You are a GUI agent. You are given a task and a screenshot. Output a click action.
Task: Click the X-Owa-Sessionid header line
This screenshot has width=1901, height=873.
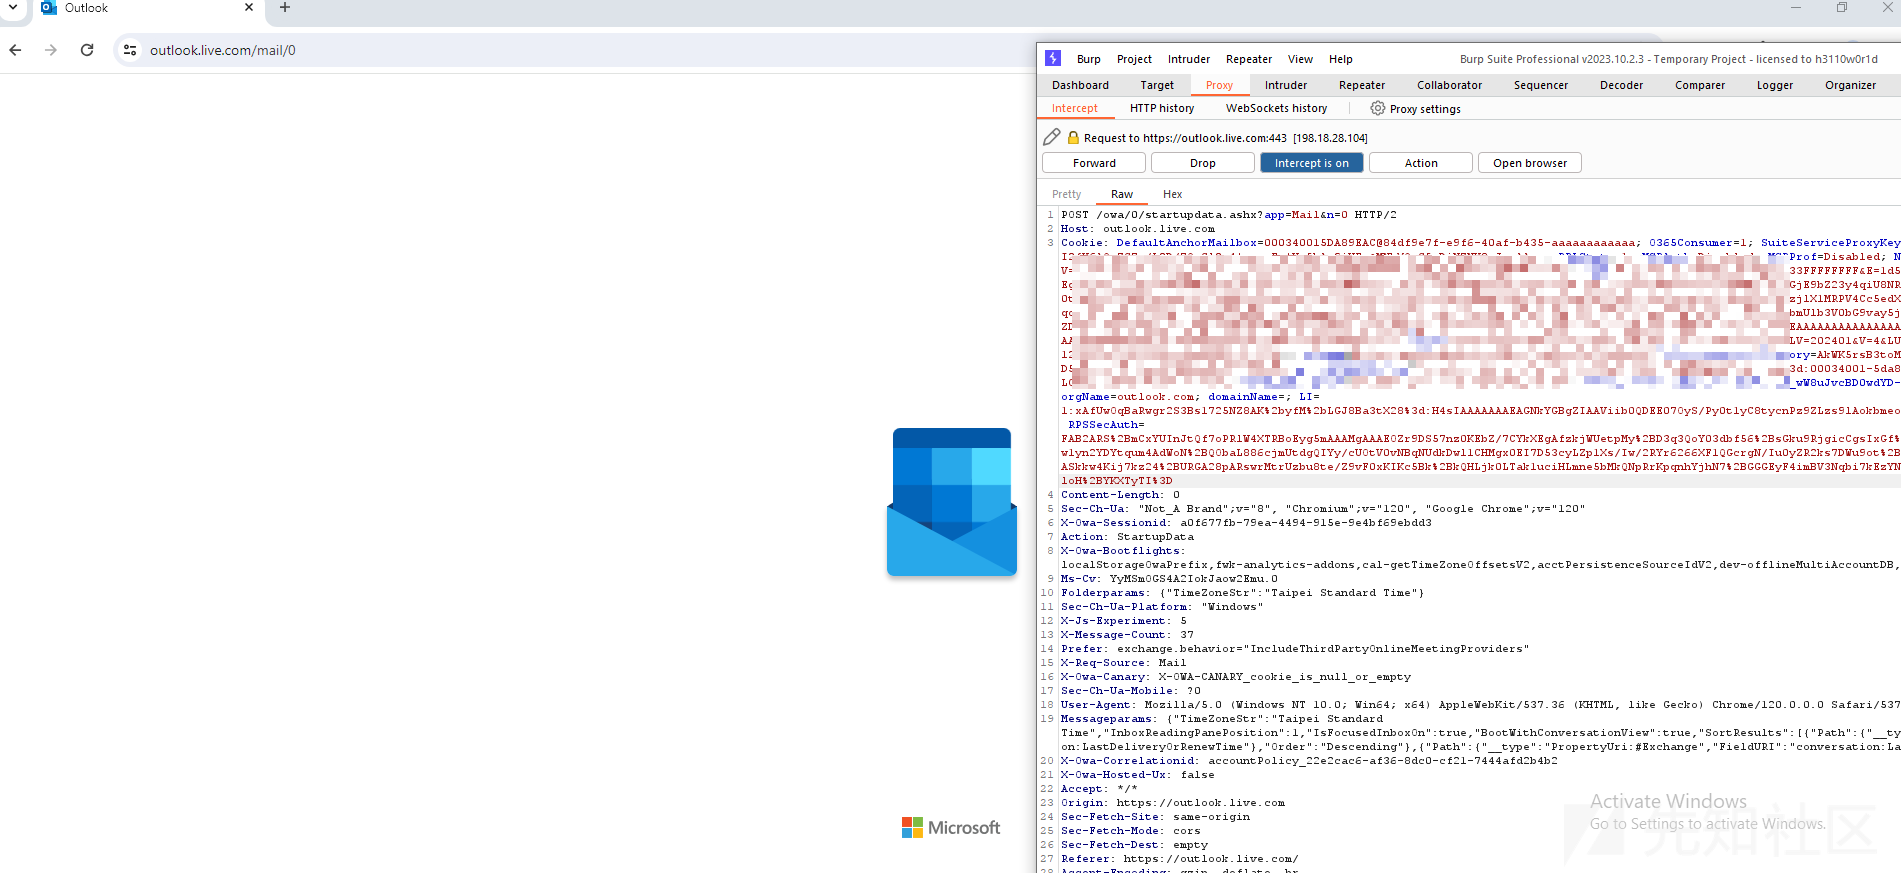(1246, 523)
